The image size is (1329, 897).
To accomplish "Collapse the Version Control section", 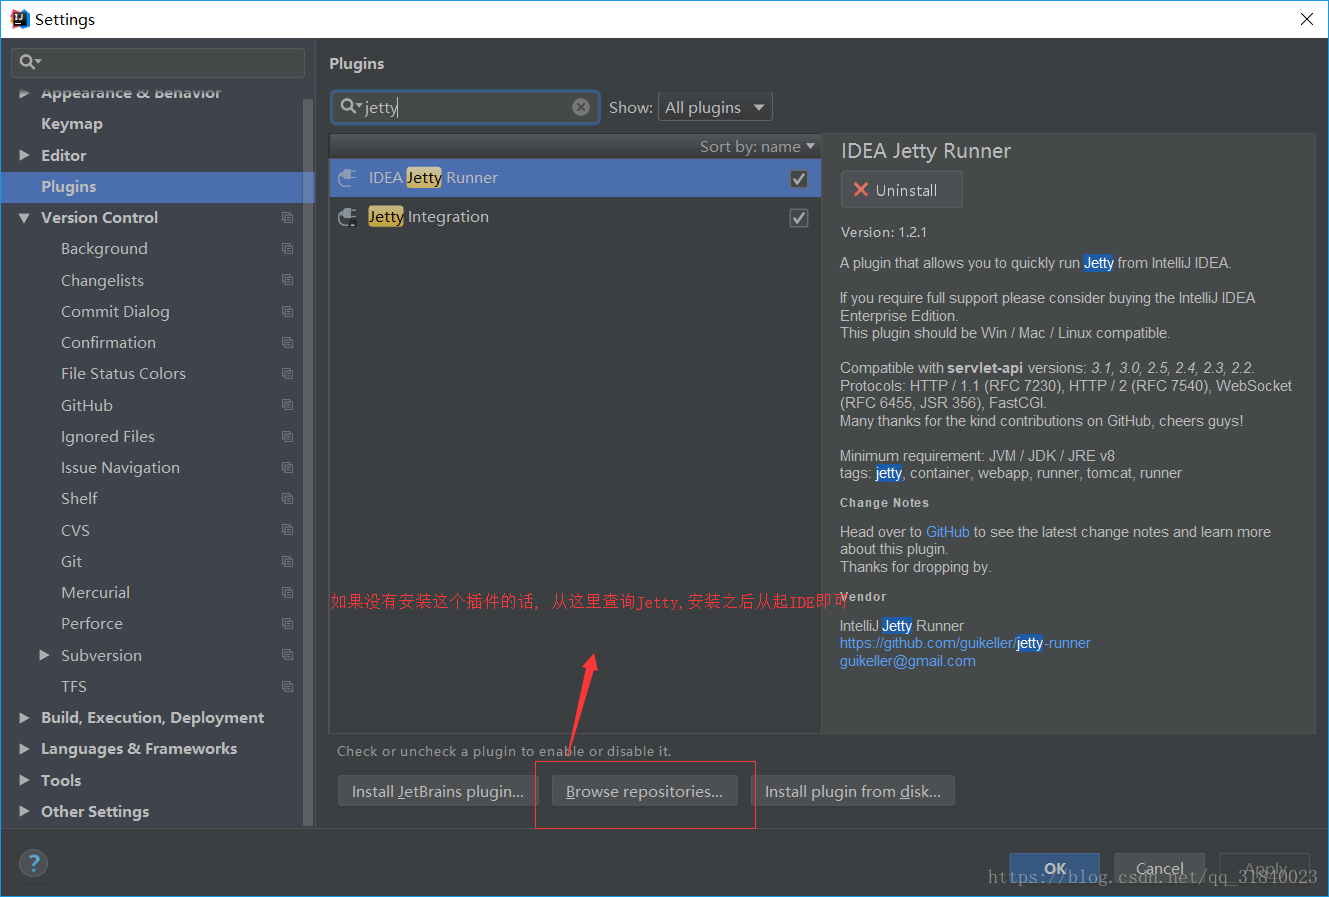I will pyautogui.click(x=24, y=217).
